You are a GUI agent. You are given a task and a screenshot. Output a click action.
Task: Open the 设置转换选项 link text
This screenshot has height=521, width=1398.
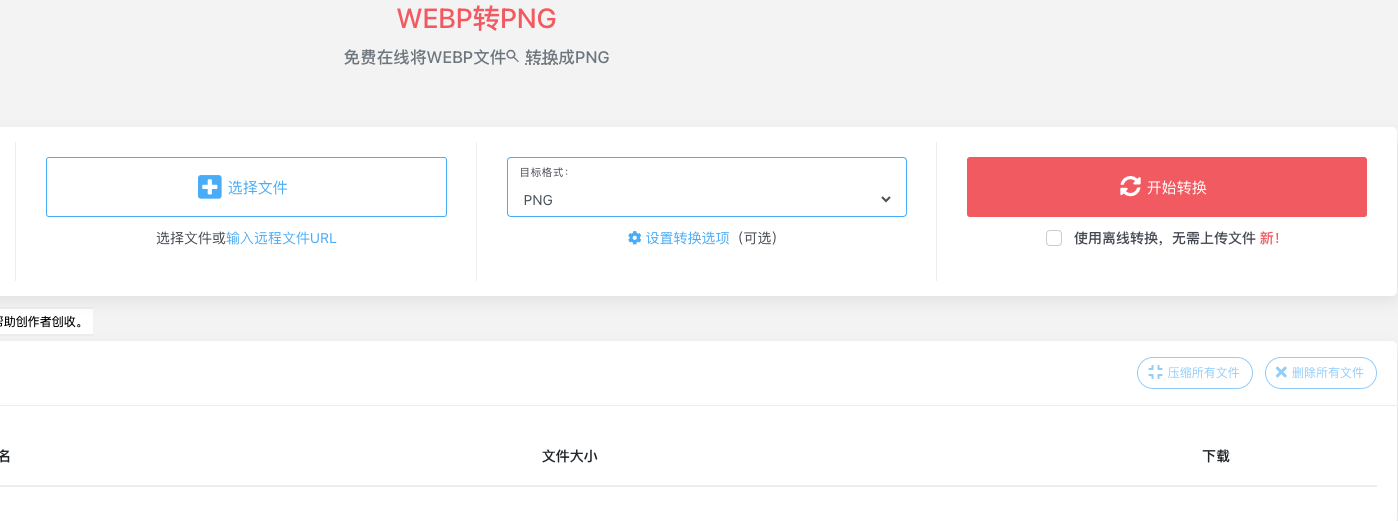click(688, 238)
